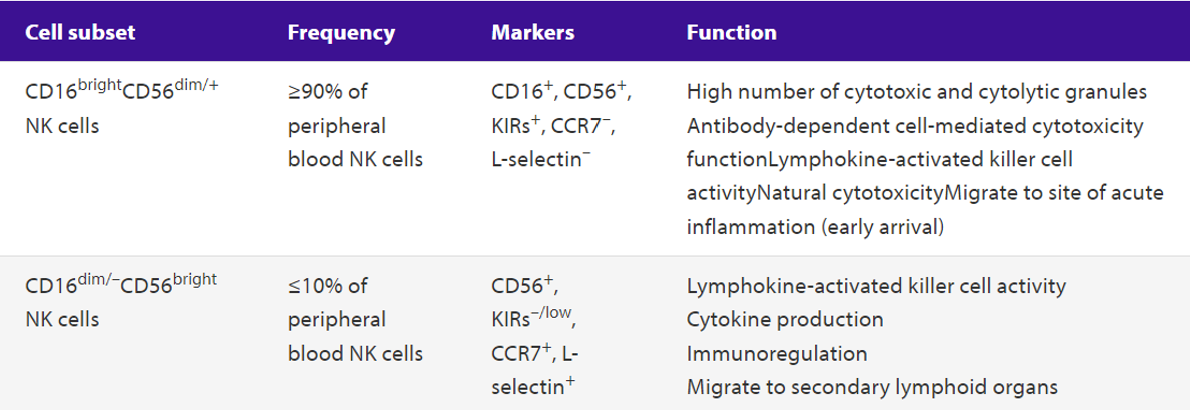Screen dimensions: 1190x410
Task: Click the KIRs+, CCR7− markers text
Action: pos(553,125)
